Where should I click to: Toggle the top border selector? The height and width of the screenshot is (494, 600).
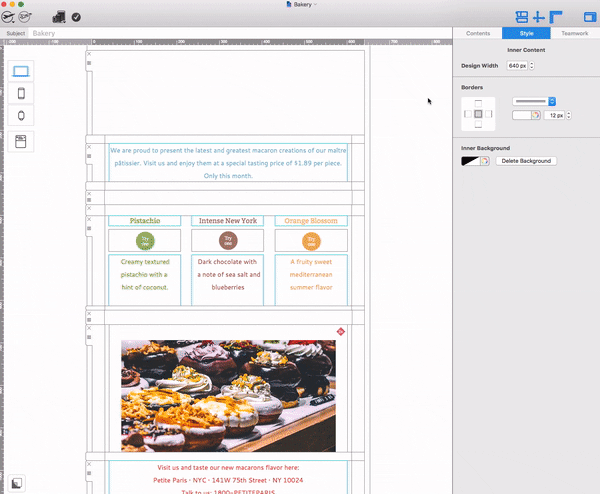478,103
